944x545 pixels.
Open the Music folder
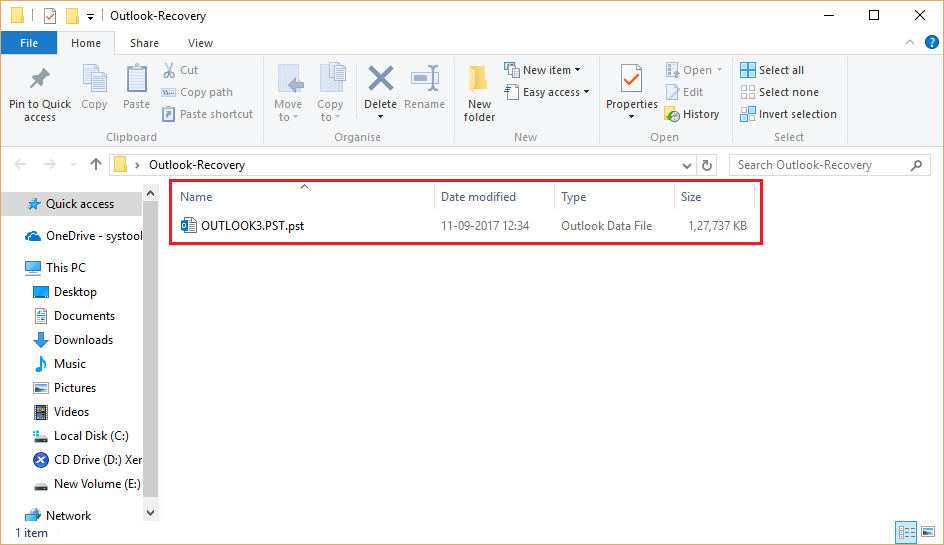pyautogui.click(x=59, y=364)
